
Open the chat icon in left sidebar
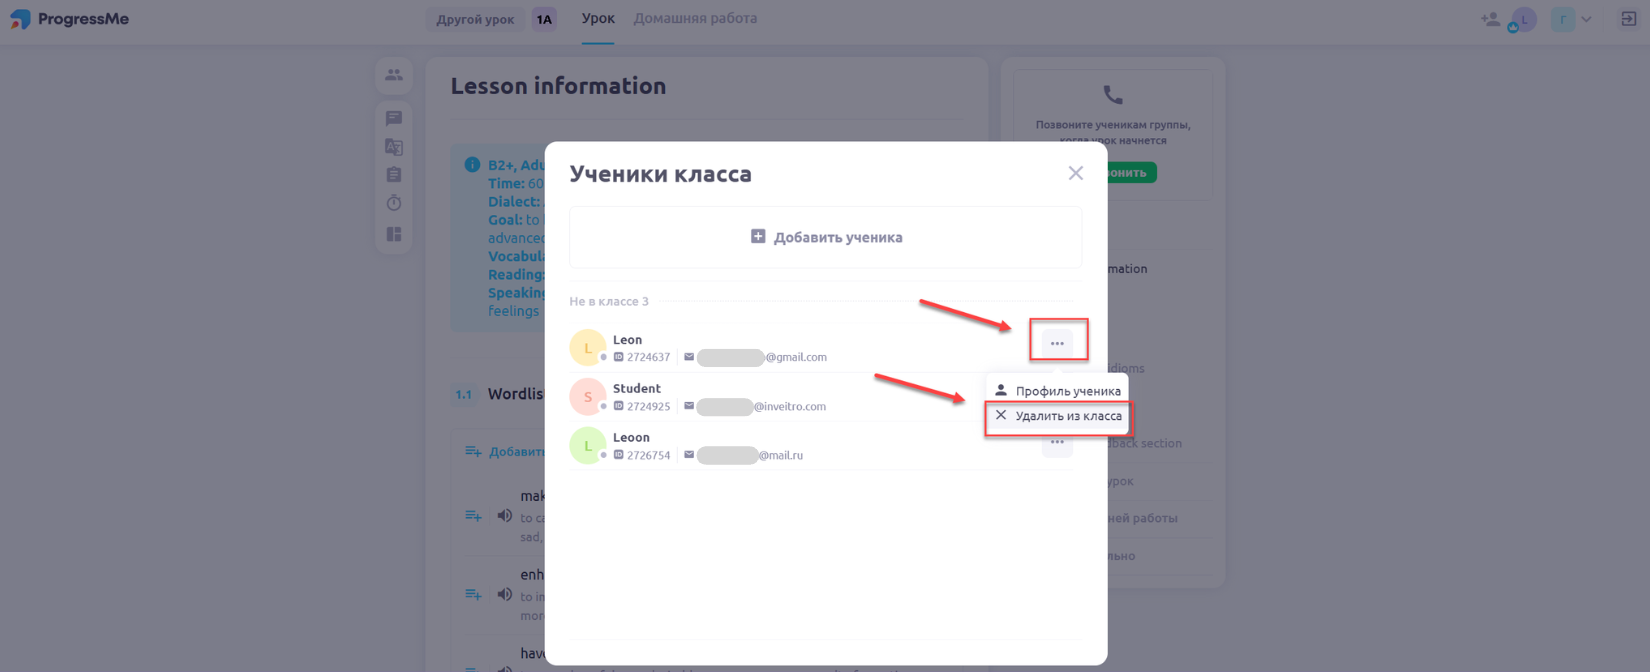394,118
